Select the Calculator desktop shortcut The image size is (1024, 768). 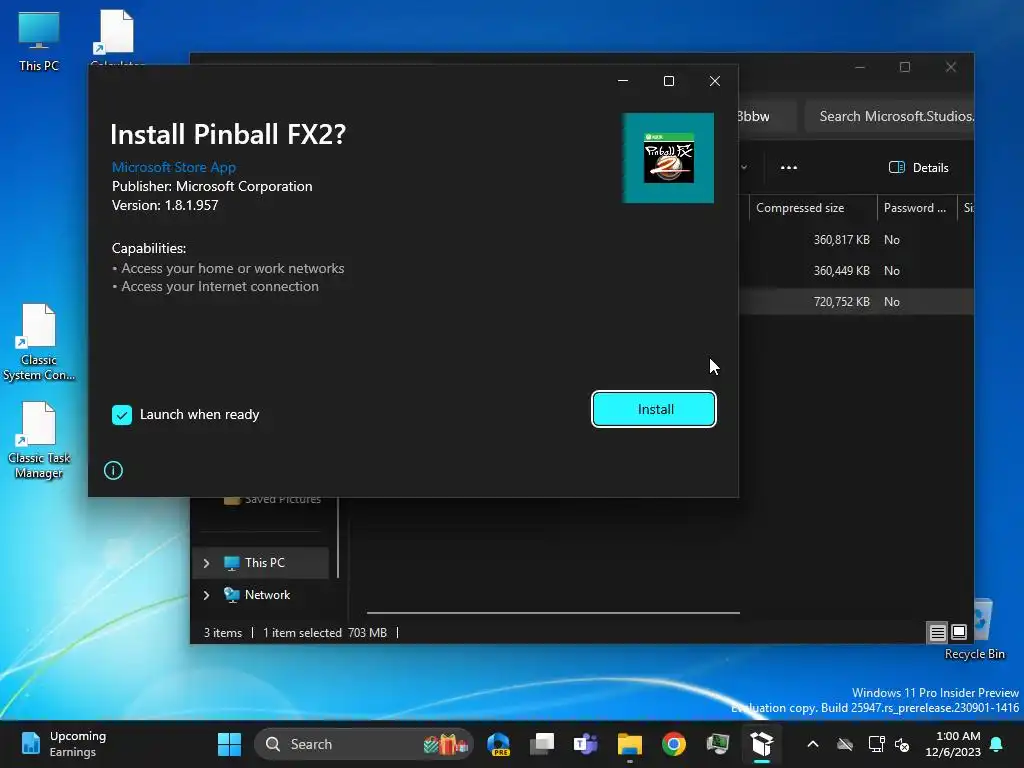(117, 38)
